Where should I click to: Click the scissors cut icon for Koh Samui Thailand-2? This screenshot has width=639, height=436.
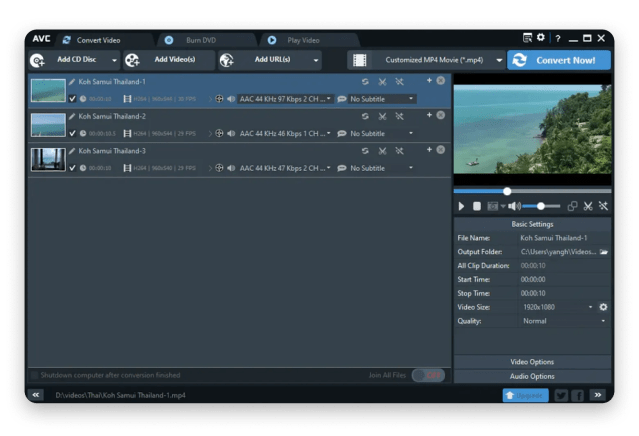tap(382, 117)
